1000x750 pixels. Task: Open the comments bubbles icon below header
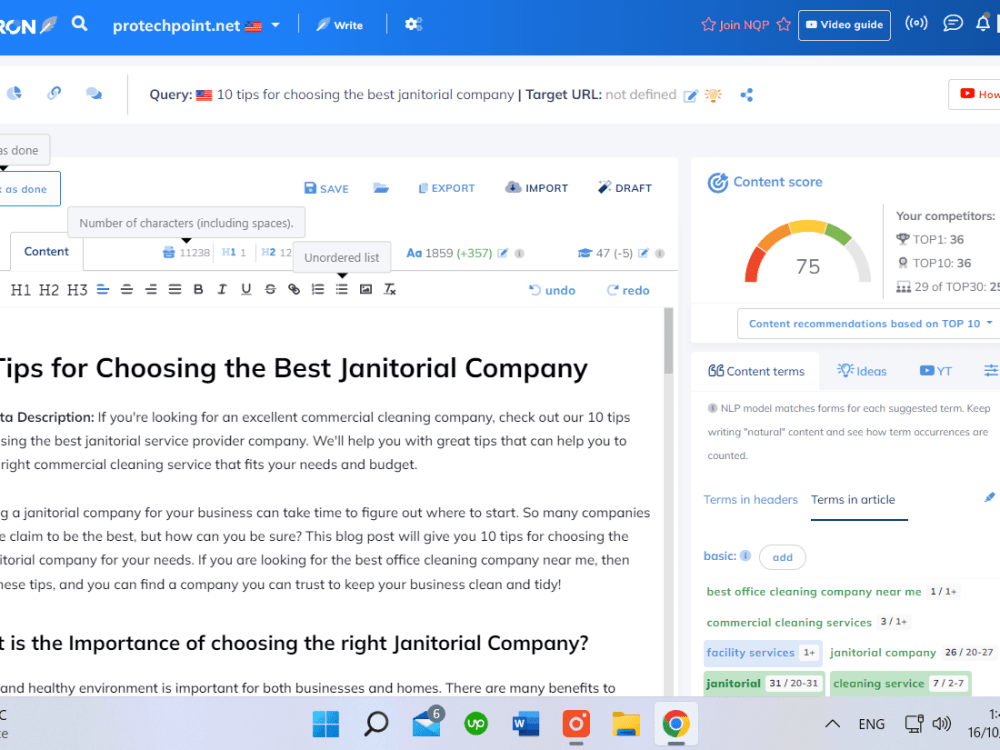point(94,94)
